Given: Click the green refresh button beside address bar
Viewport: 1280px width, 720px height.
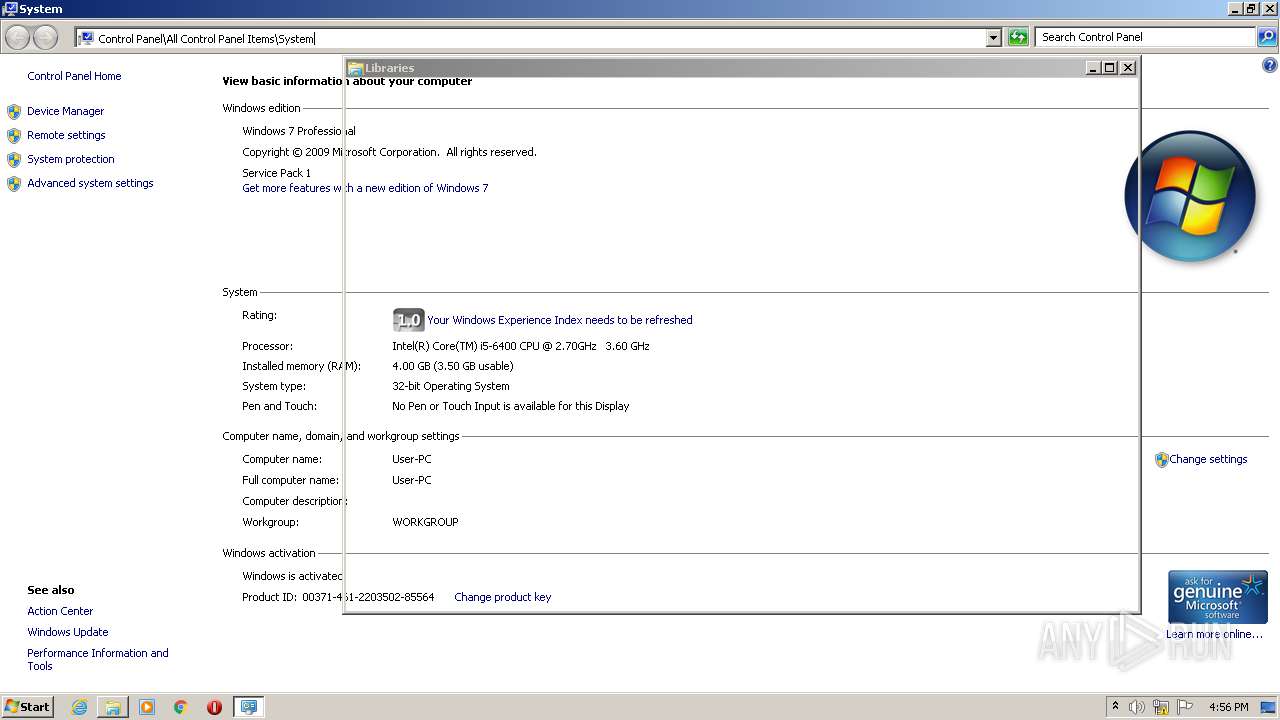Looking at the screenshot, I should [x=1018, y=37].
